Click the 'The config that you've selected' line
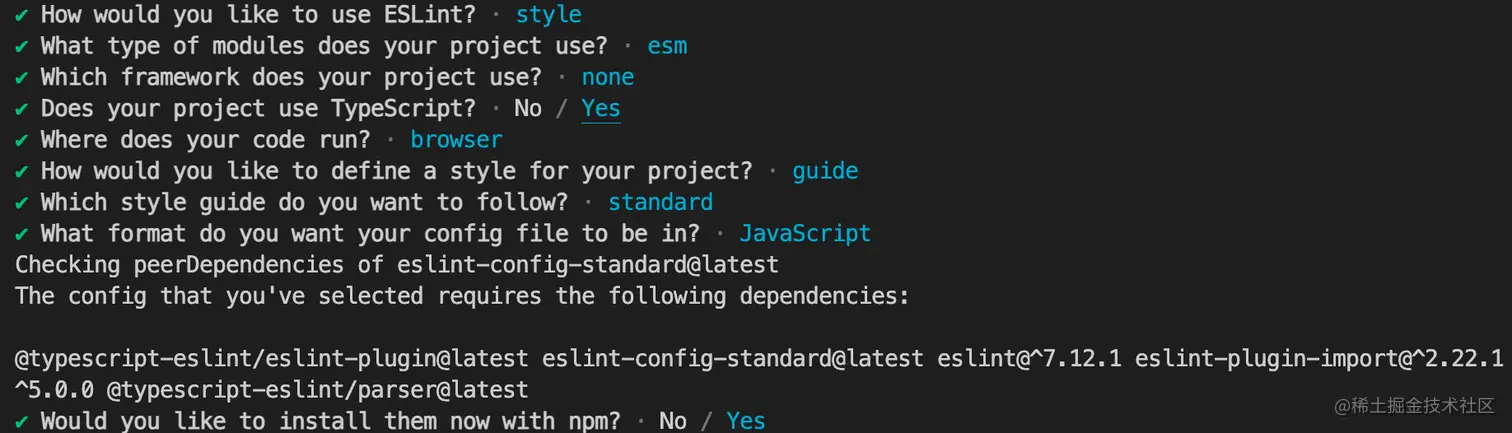This screenshot has width=1512, height=433. click(462, 296)
